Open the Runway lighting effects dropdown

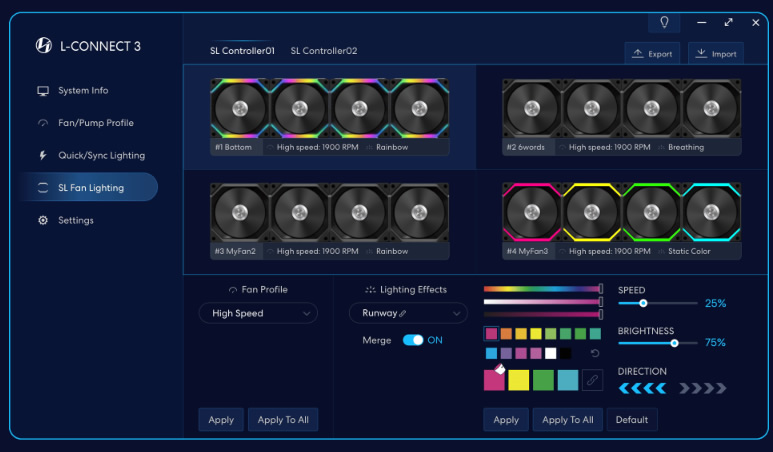[408, 313]
